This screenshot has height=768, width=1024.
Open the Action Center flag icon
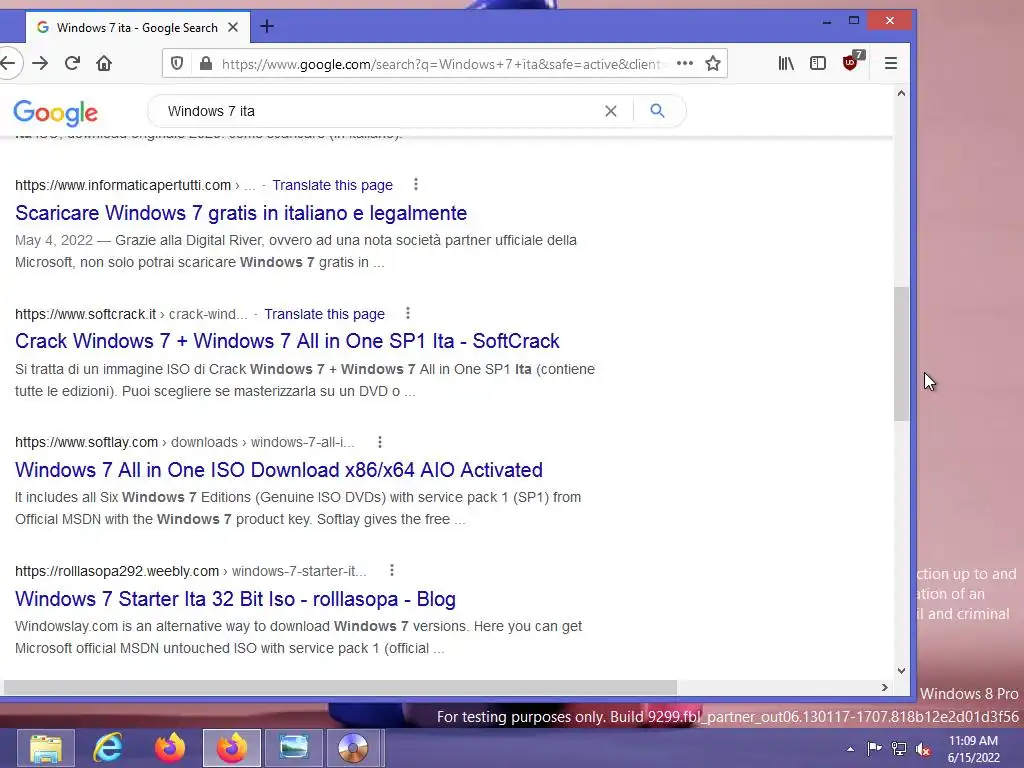coord(874,749)
